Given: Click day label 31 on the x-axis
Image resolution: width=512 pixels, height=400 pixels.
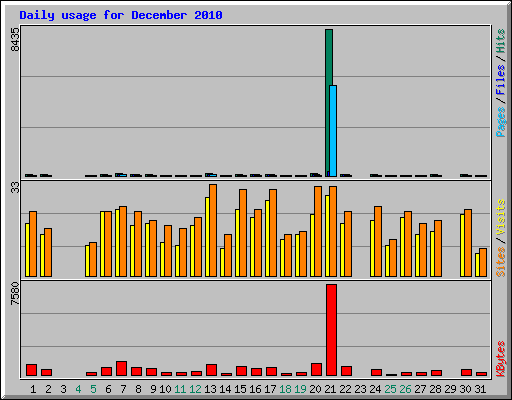Looking at the screenshot, I should 480,389.
